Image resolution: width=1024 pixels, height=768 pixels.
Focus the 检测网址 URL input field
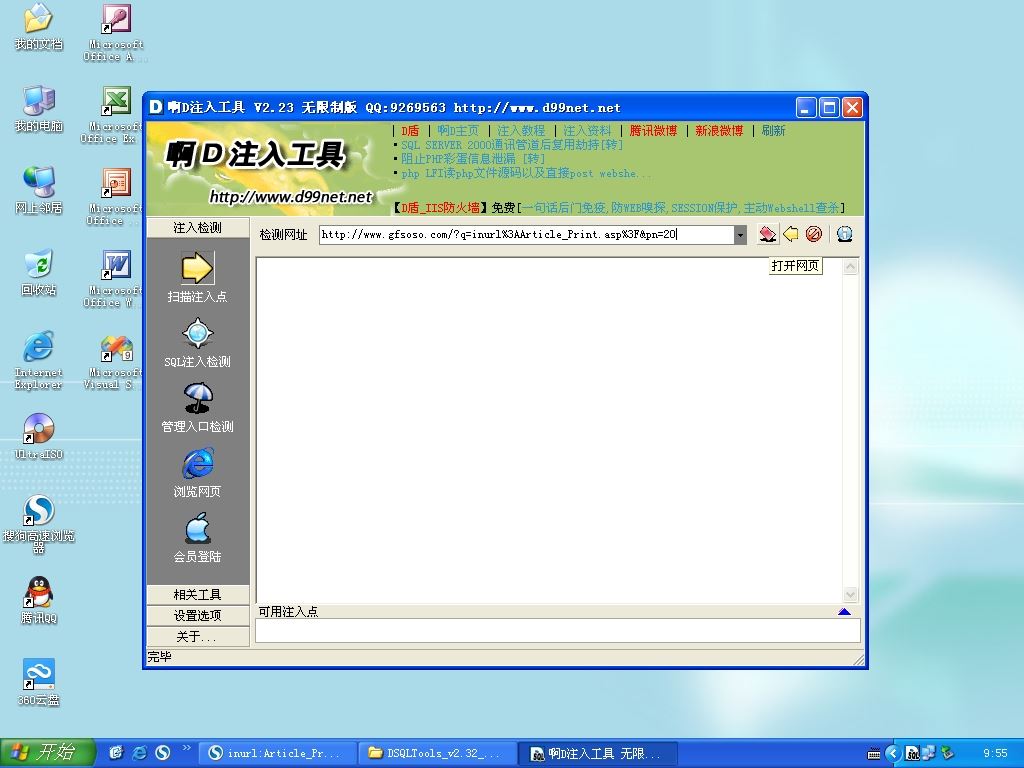coord(526,234)
